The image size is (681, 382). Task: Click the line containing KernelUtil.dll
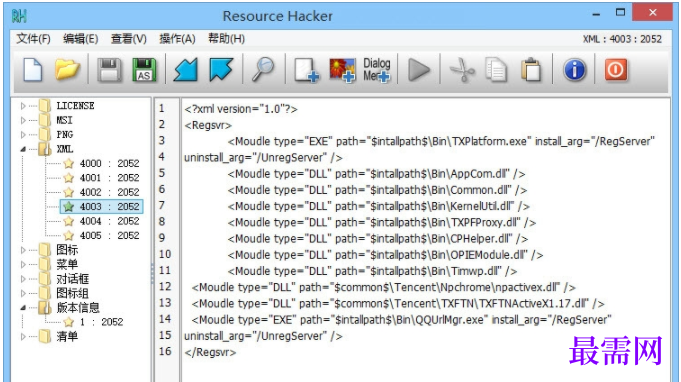tap(378, 207)
